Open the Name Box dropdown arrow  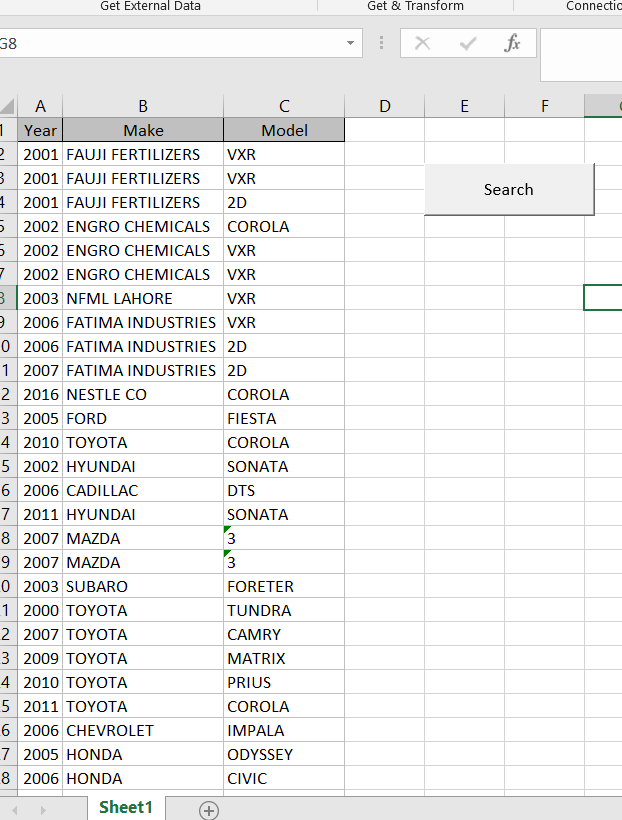(x=350, y=43)
